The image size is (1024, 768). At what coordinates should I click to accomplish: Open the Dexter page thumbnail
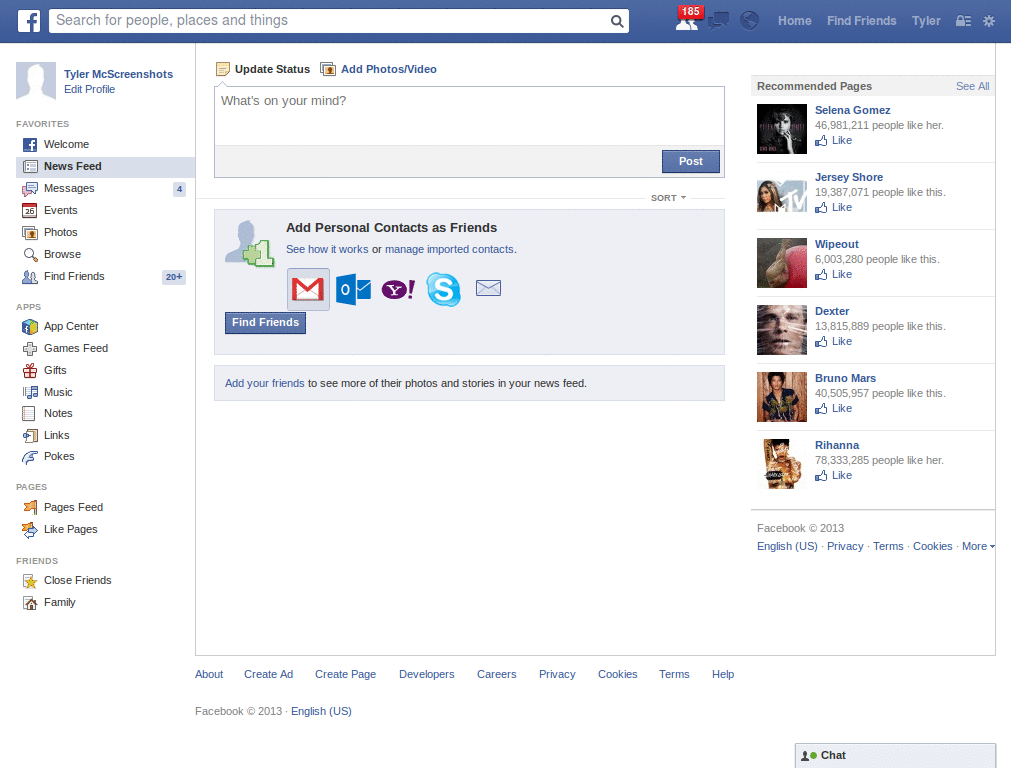782,330
